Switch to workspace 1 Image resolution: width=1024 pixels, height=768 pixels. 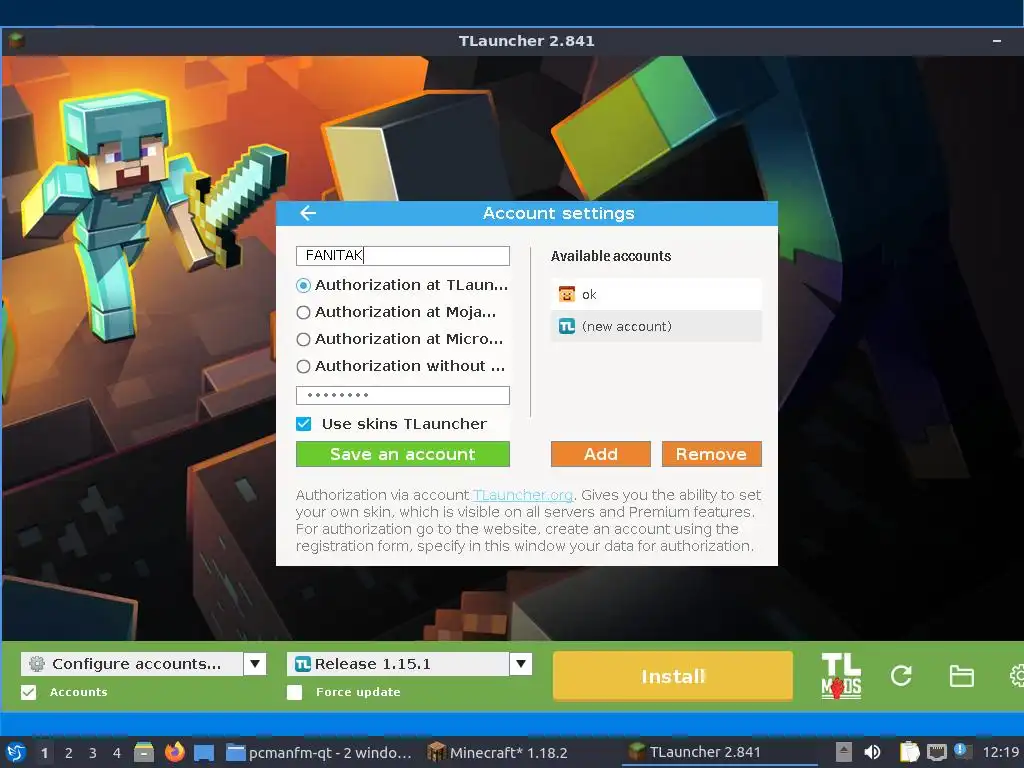pyautogui.click(x=44, y=753)
